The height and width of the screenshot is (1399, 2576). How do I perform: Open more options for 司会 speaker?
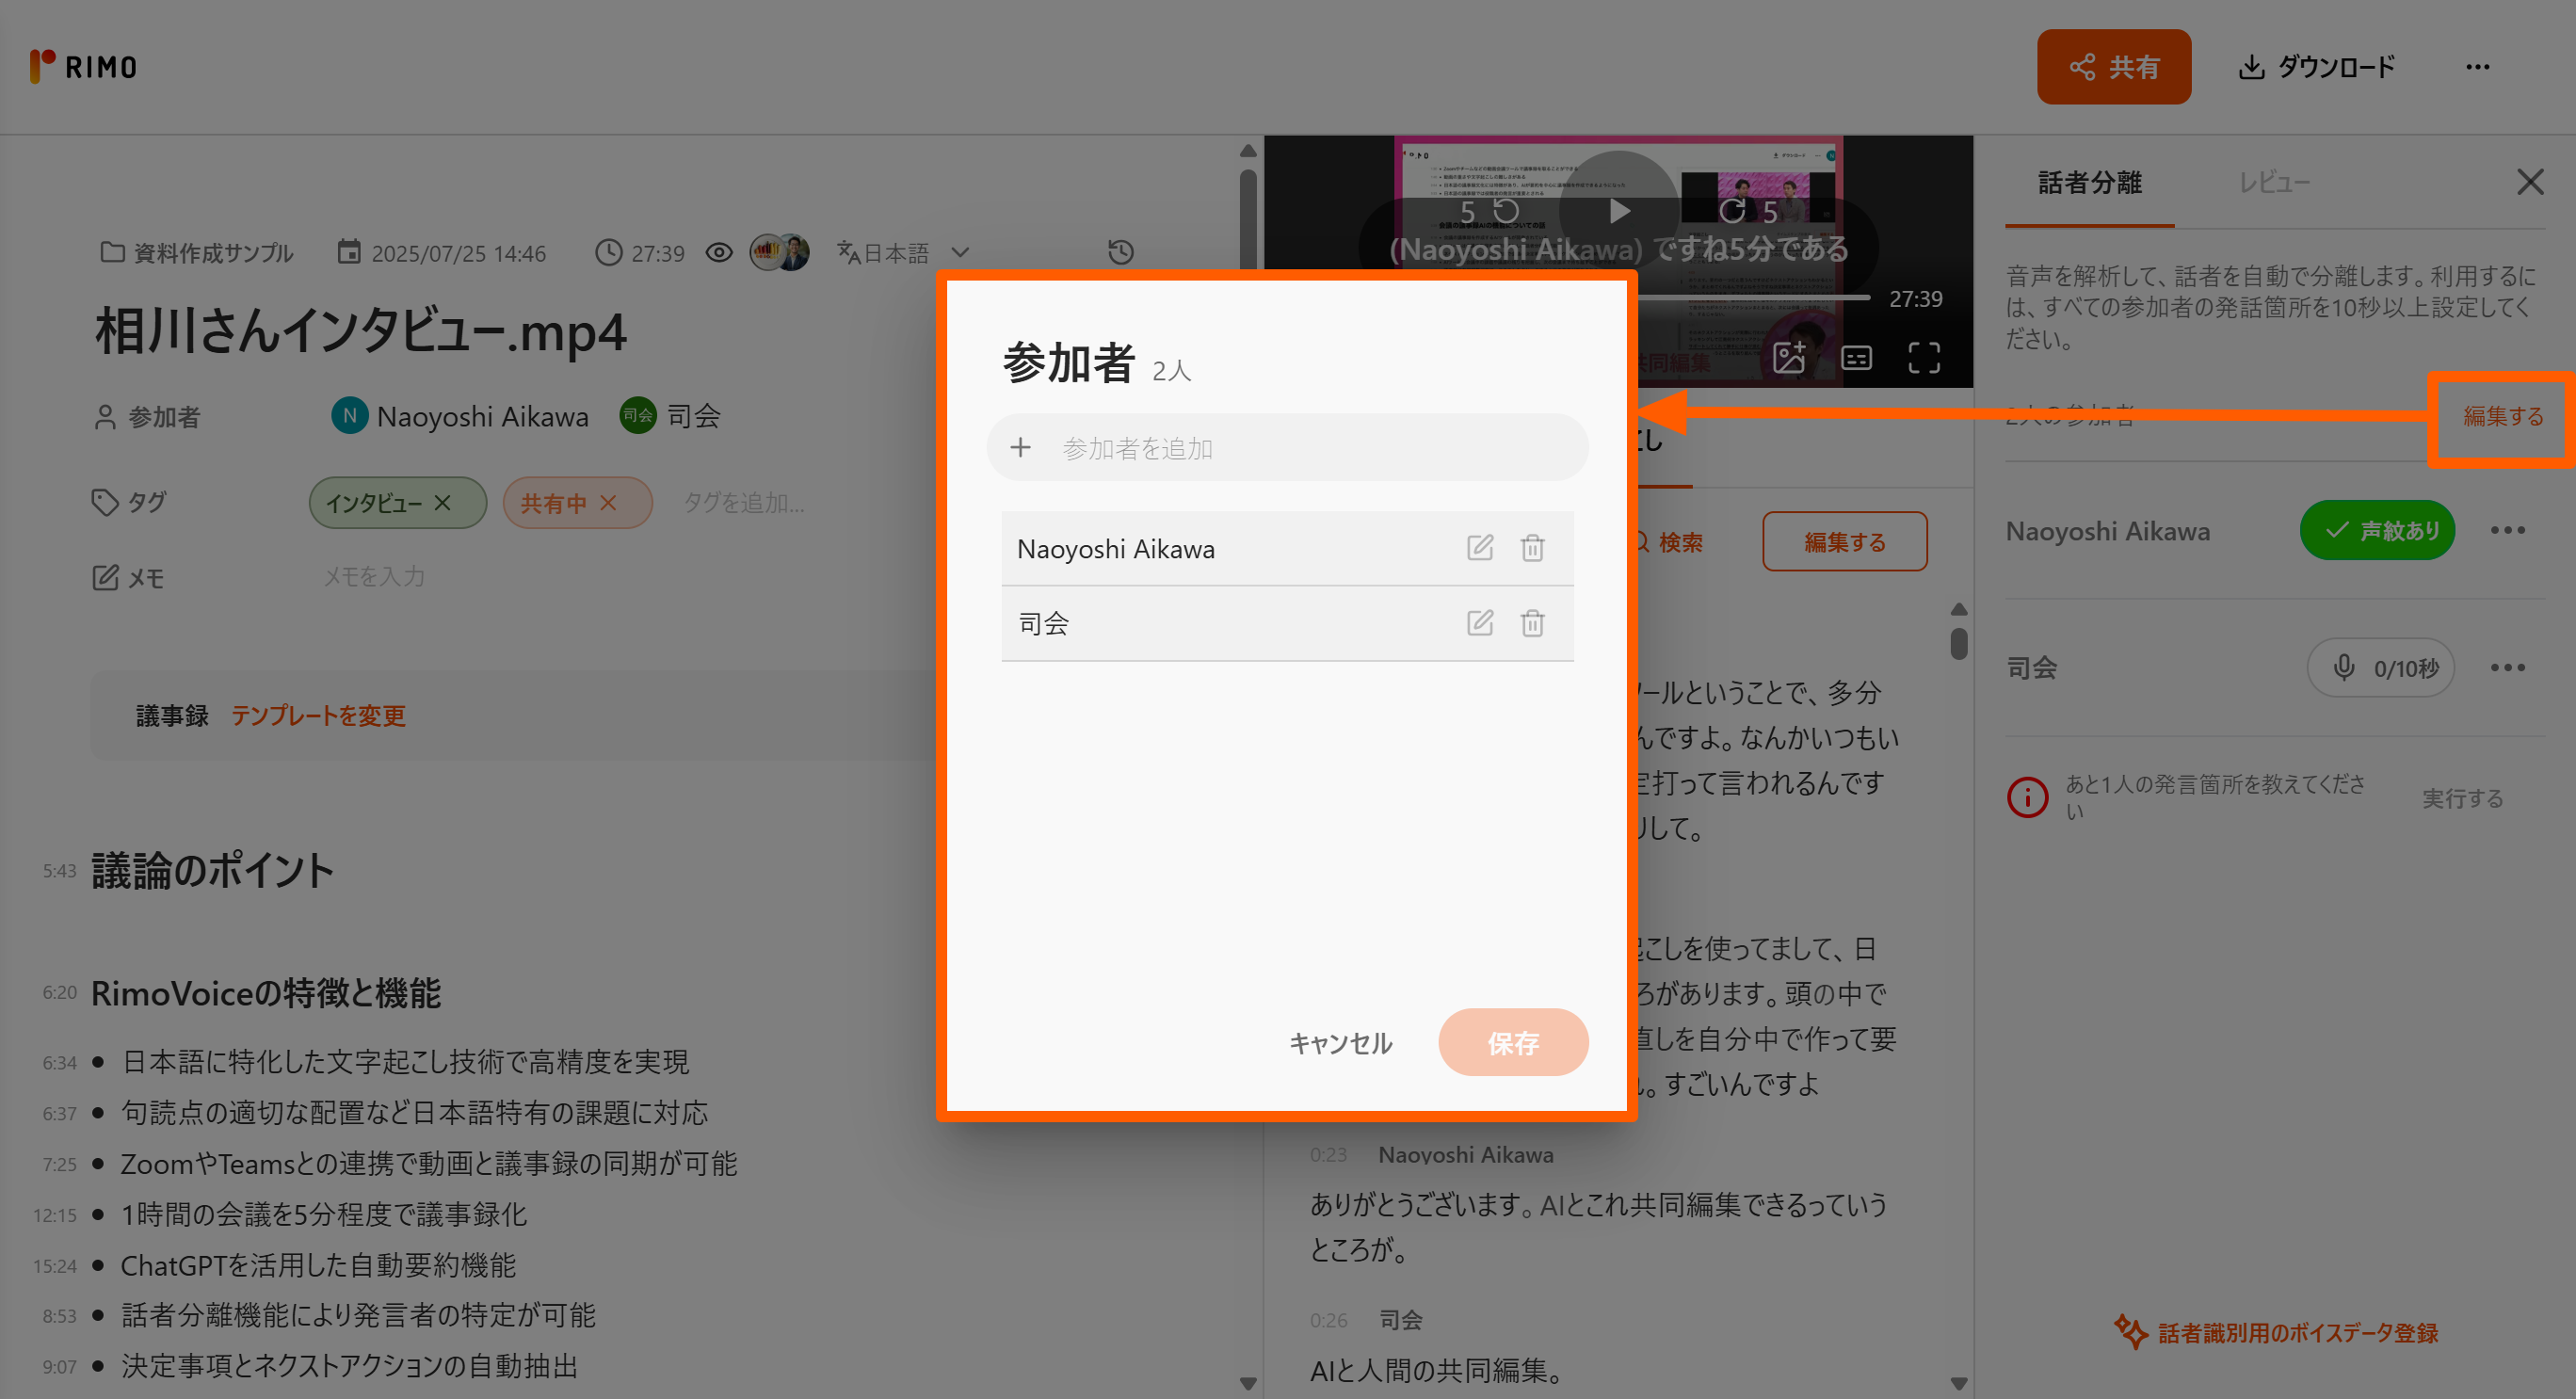[2507, 668]
